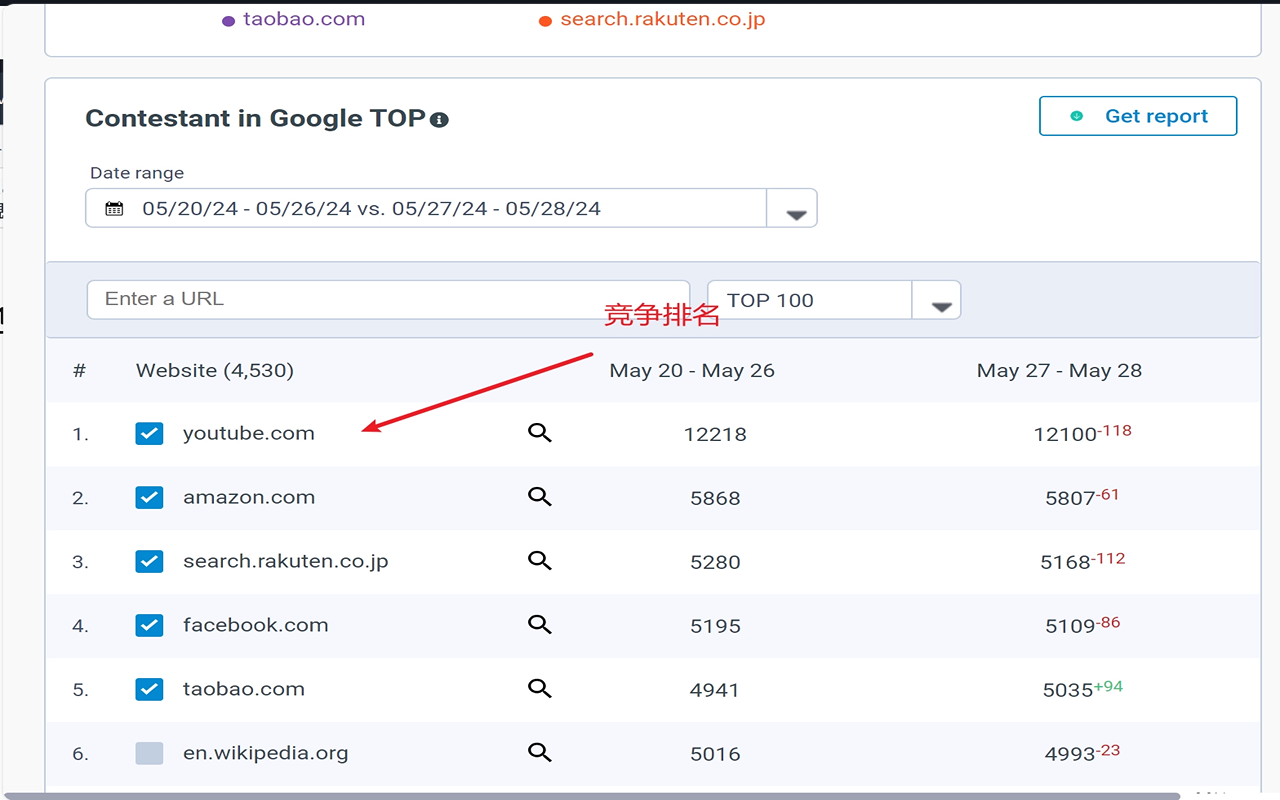Viewport: 1280px width, 800px height.
Task: Uncheck the youtube.com comparison checkbox
Action: pyautogui.click(x=149, y=433)
